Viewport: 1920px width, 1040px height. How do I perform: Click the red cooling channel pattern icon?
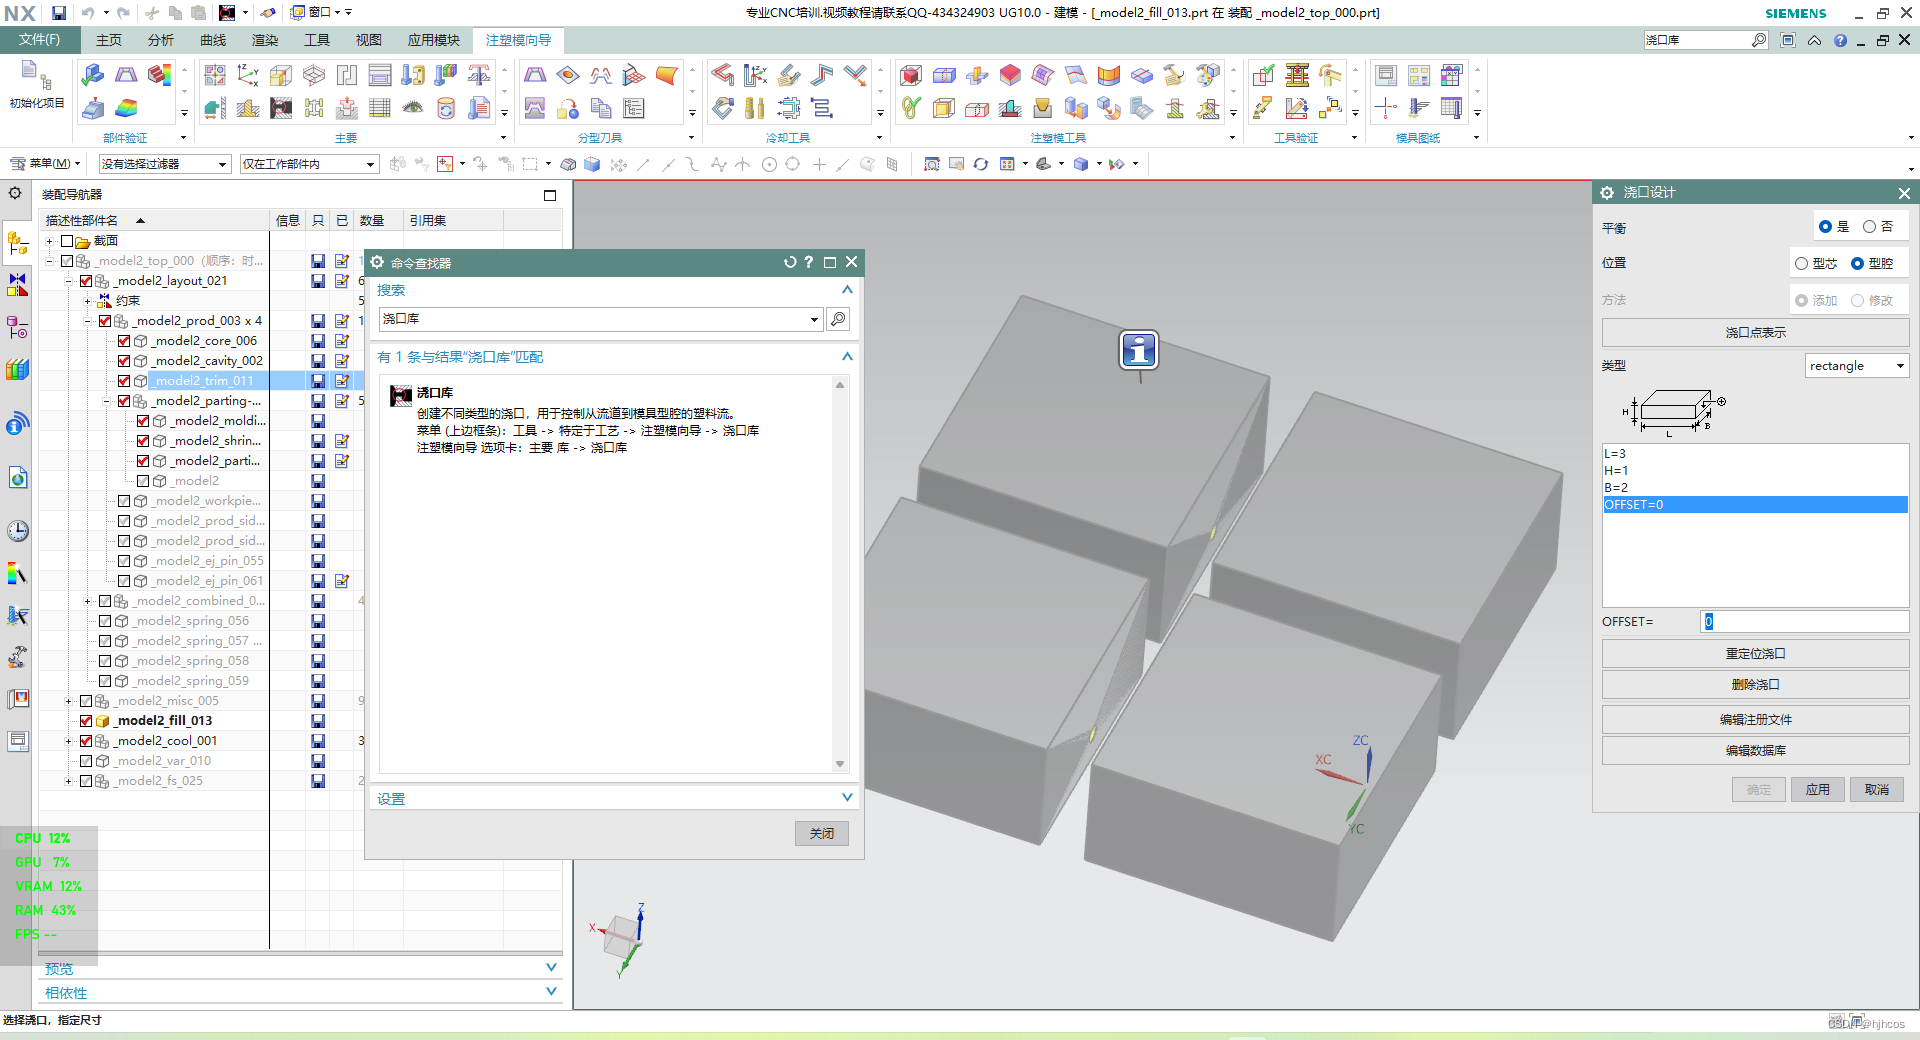[x=723, y=75]
